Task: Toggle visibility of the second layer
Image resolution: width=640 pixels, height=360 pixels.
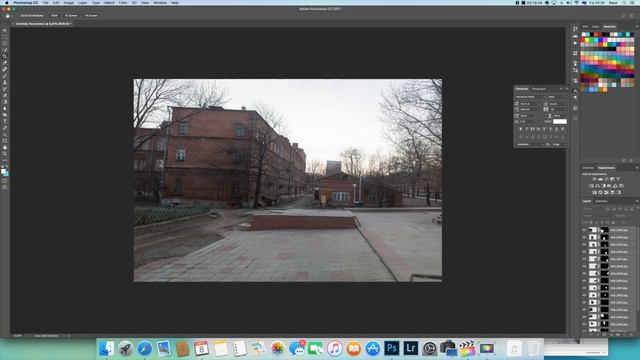Action: tap(584, 237)
